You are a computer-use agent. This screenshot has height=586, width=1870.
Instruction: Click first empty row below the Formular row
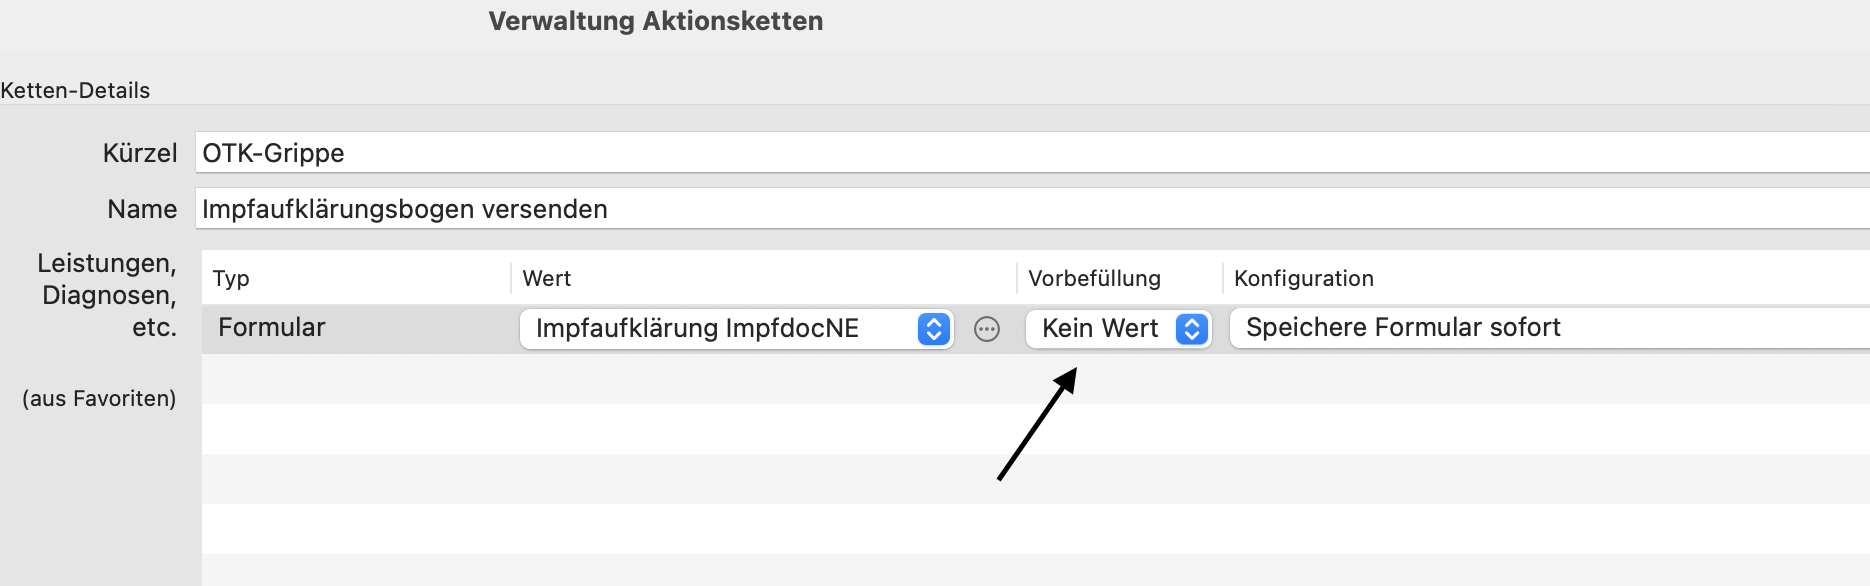coord(1036,379)
